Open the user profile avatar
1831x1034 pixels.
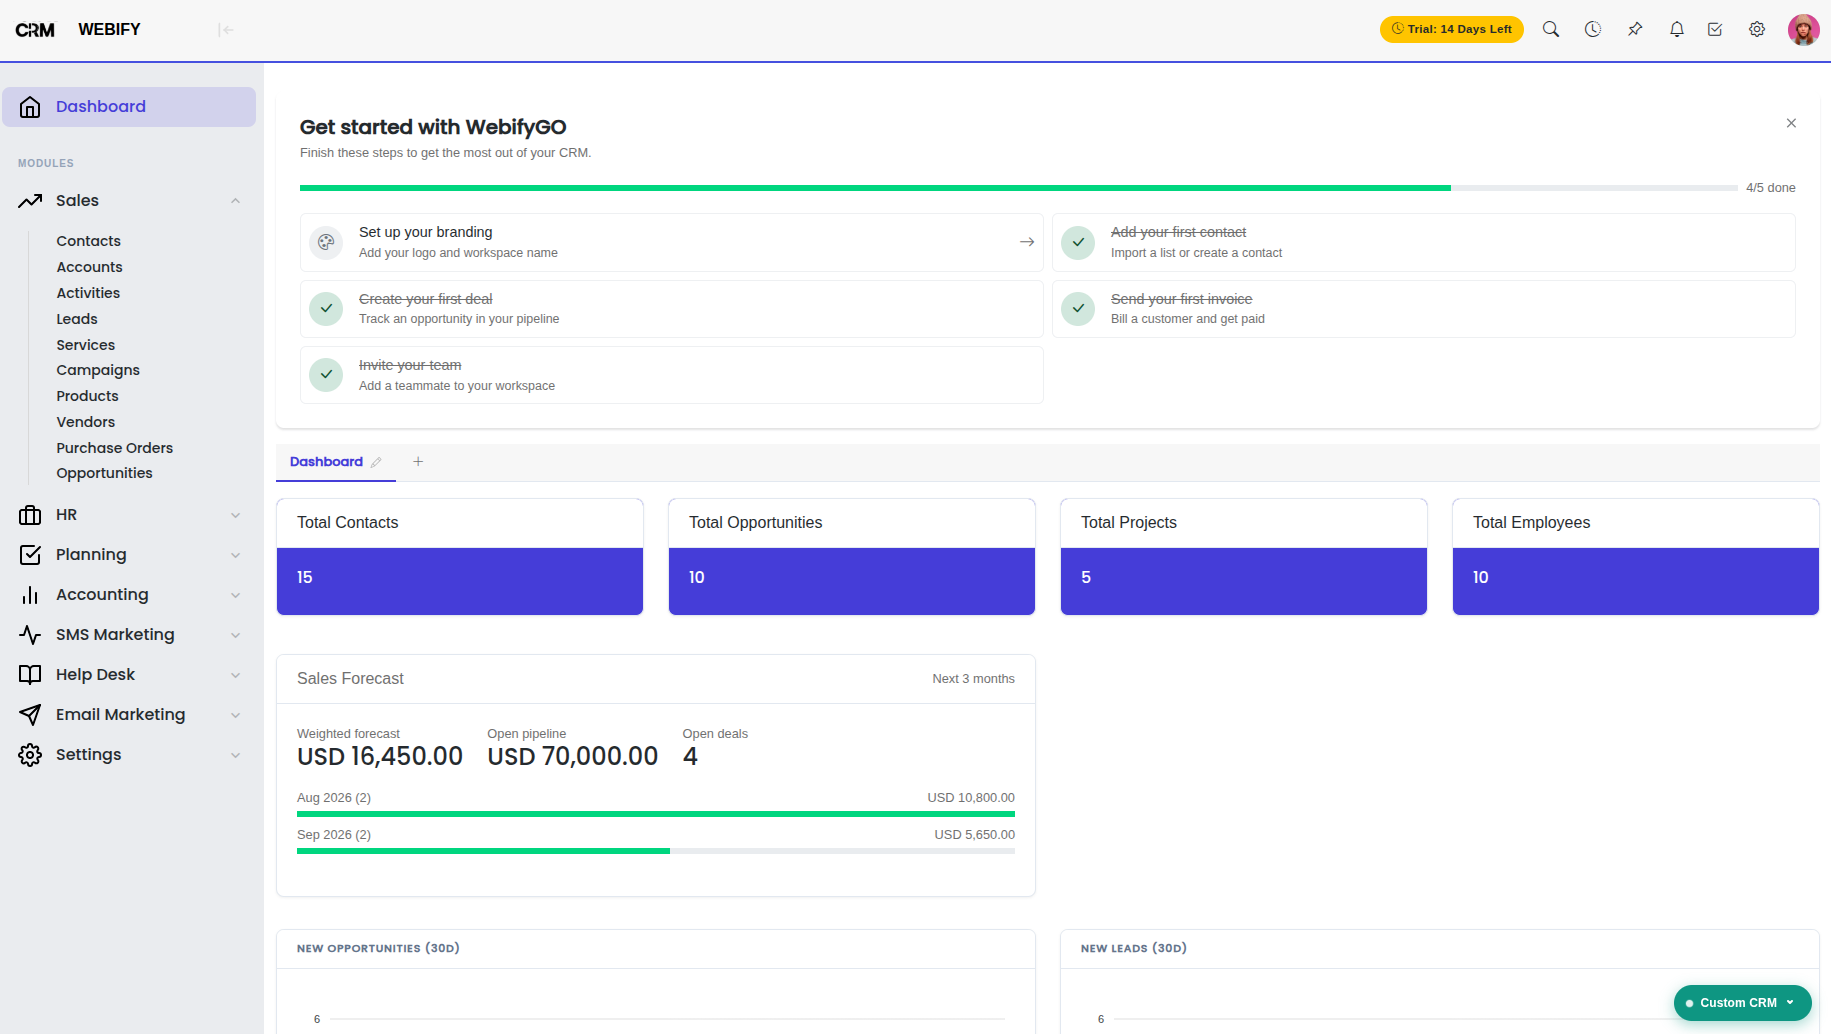click(x=1804, y=29)
